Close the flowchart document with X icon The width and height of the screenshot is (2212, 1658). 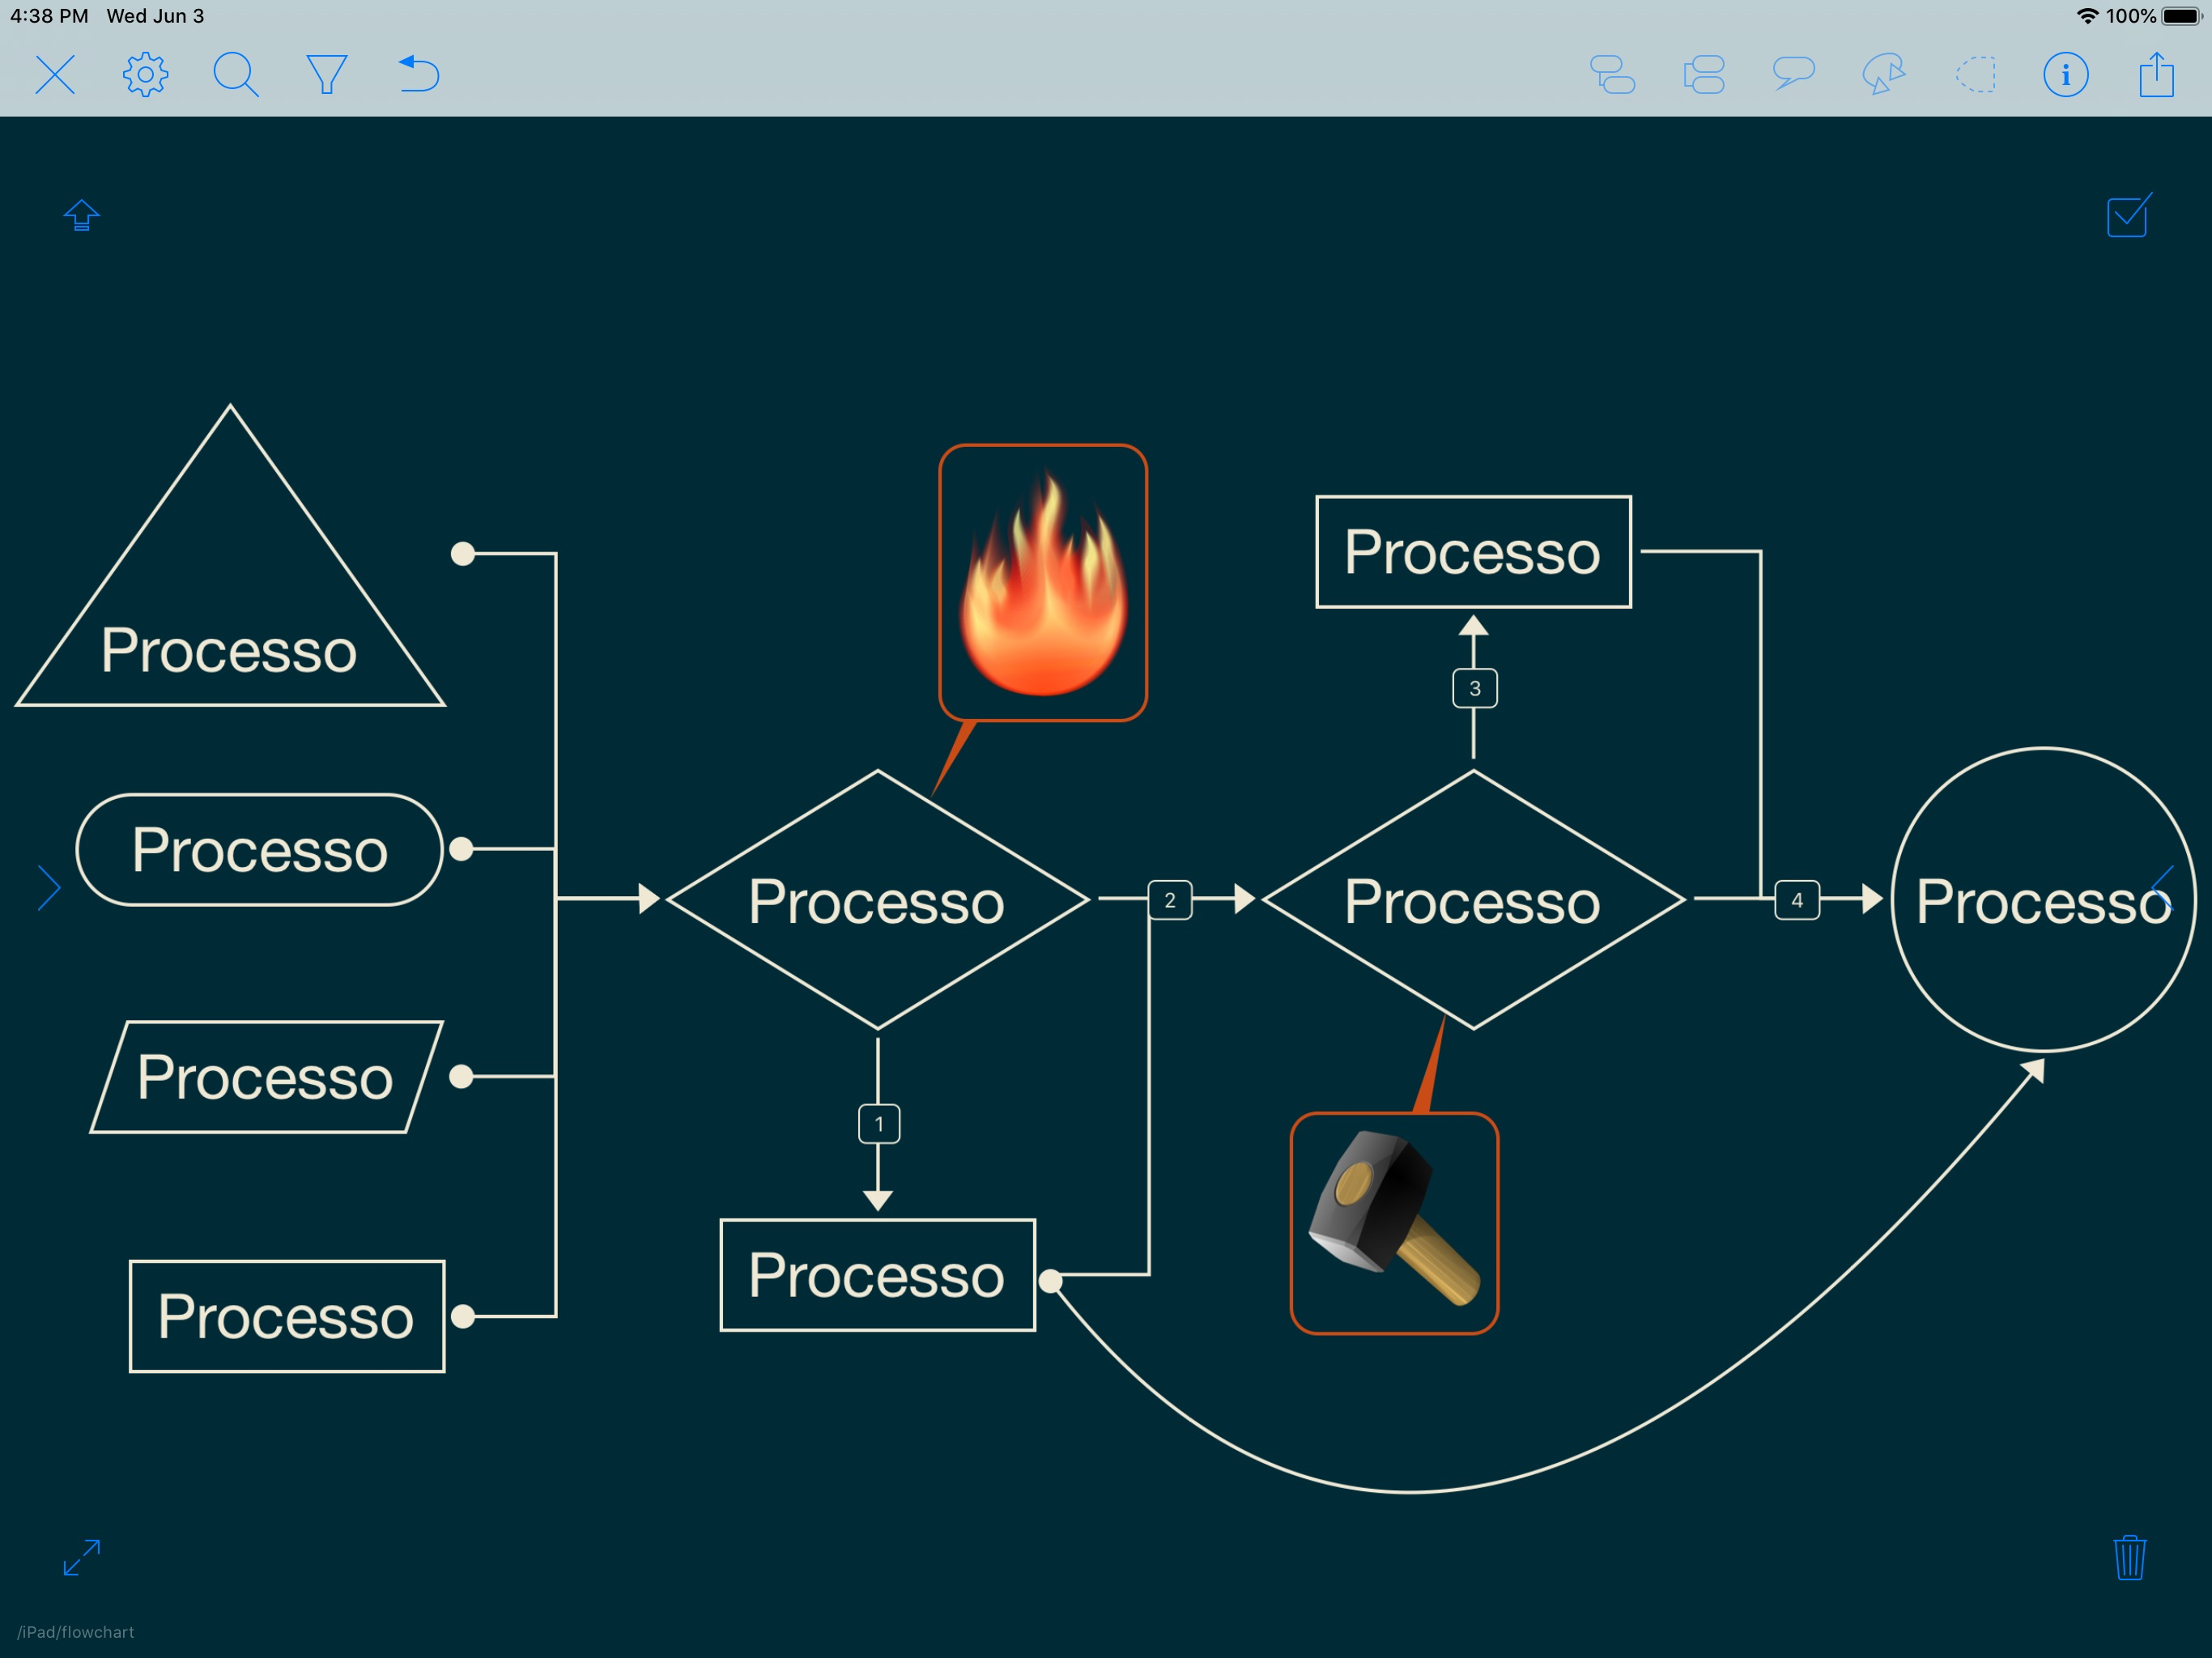point(55,75)
